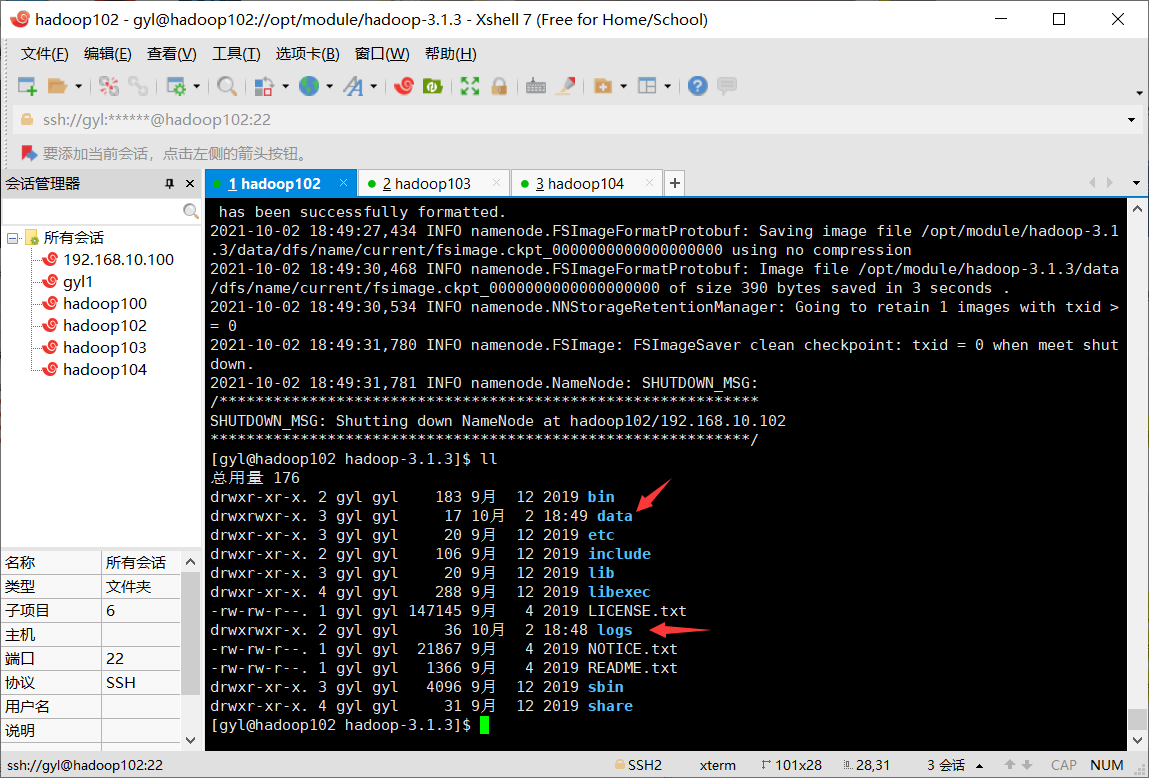Click the address bar ssh://gyl field
Viewport: 1149px width, 778px height.
click(572, 119)
